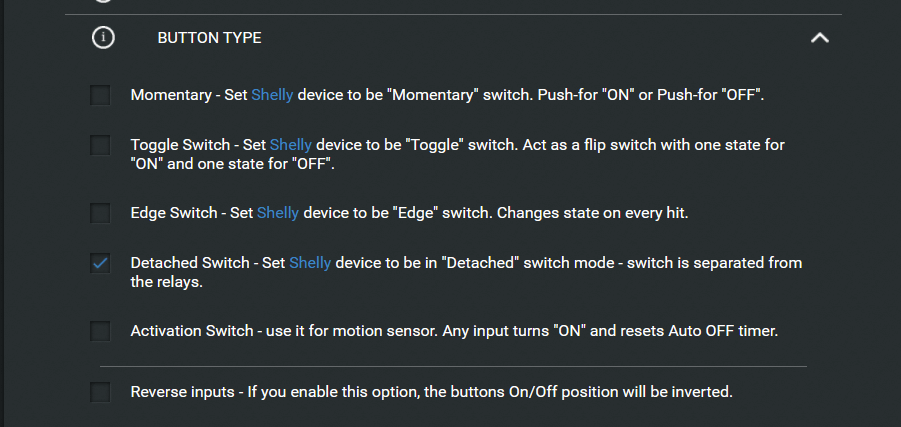Turn on the Reverse inputs checkbox
901x427 pixels.
100,392
